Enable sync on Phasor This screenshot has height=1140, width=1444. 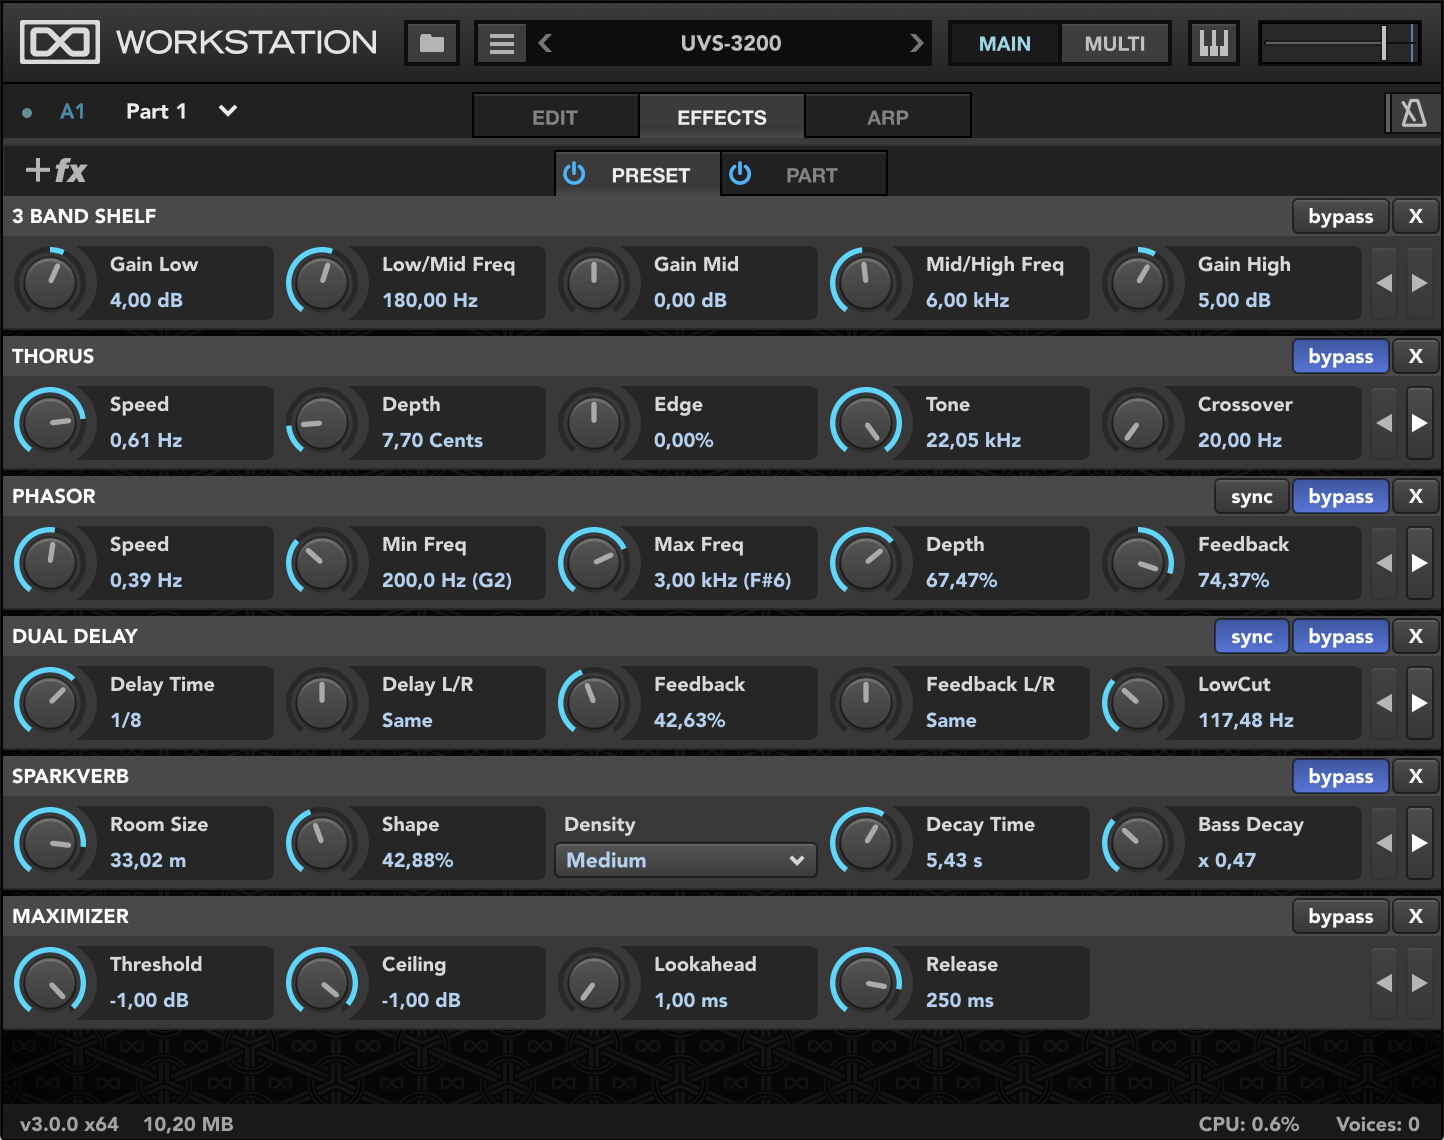click(1252, 497)
